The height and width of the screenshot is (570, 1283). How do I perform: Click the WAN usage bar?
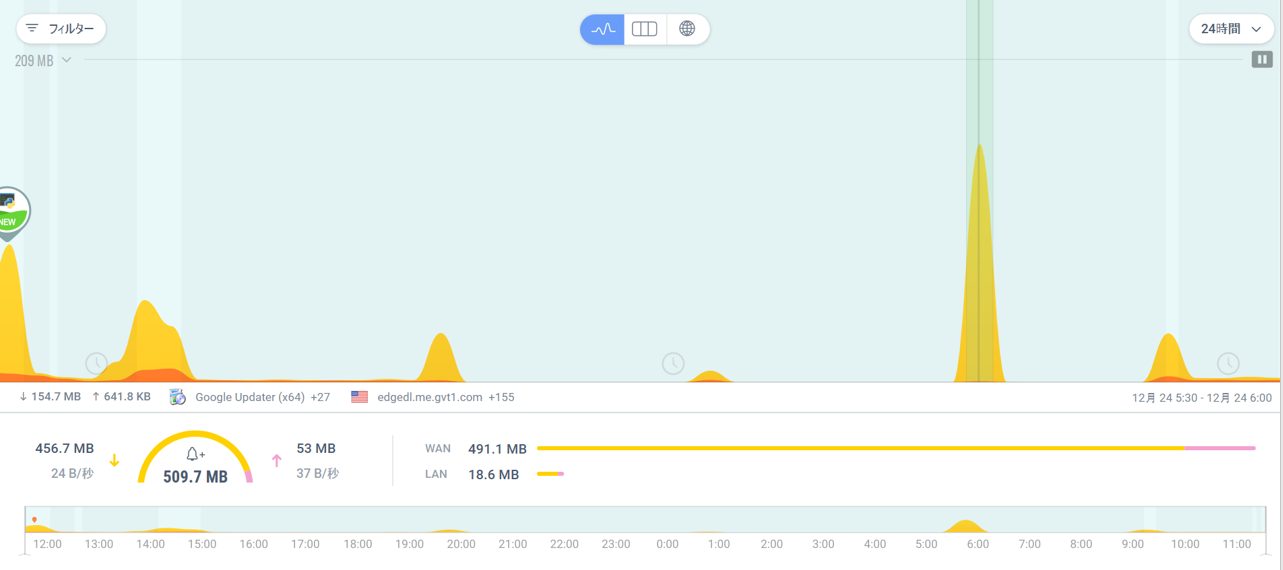(x=860, y=449)
